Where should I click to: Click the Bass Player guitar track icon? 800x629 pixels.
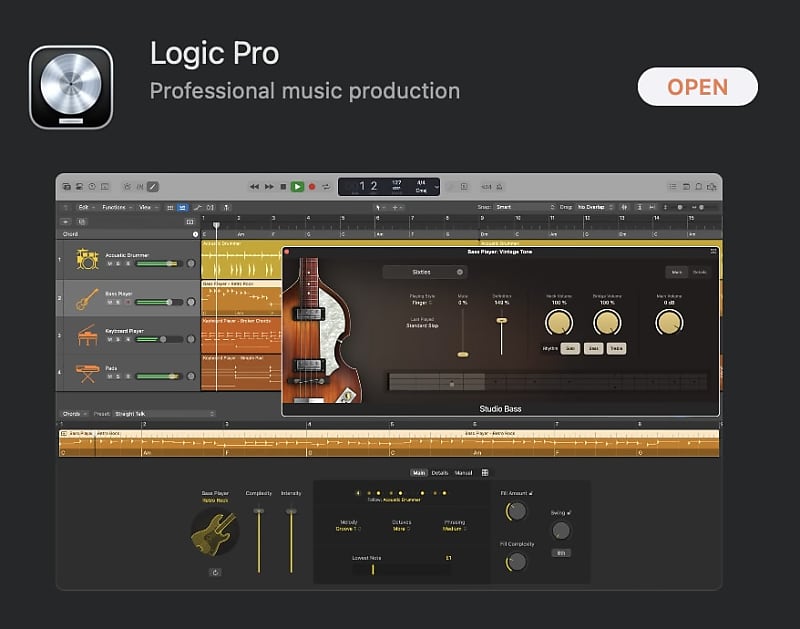[x=86, y=296]
